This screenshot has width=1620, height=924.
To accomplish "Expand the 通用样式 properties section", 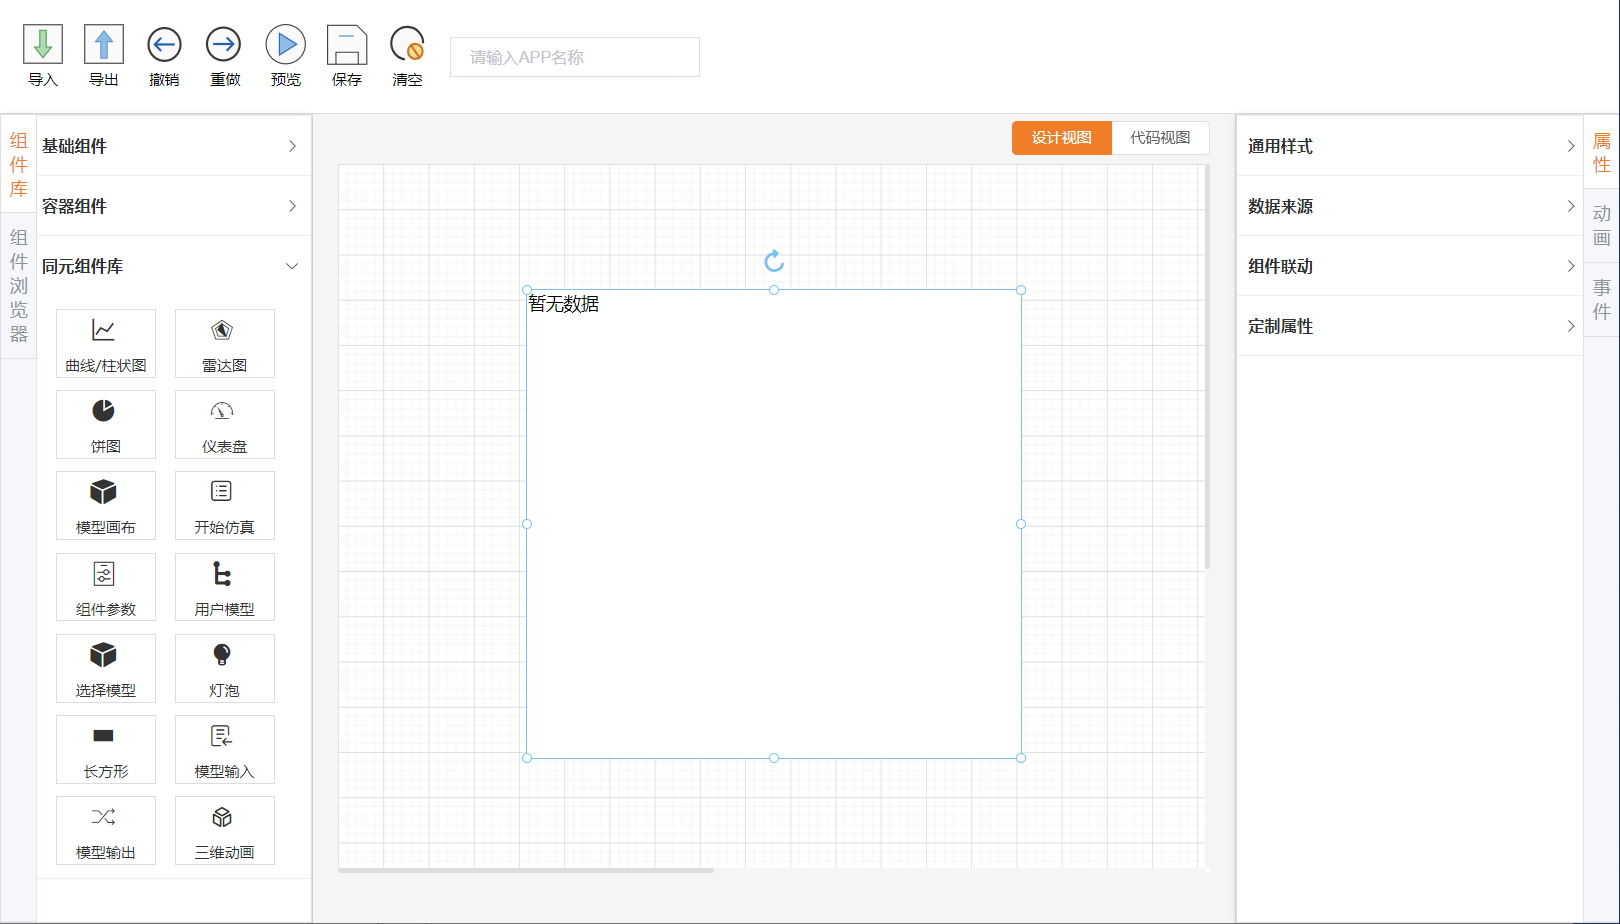I will coord(1410,146).
